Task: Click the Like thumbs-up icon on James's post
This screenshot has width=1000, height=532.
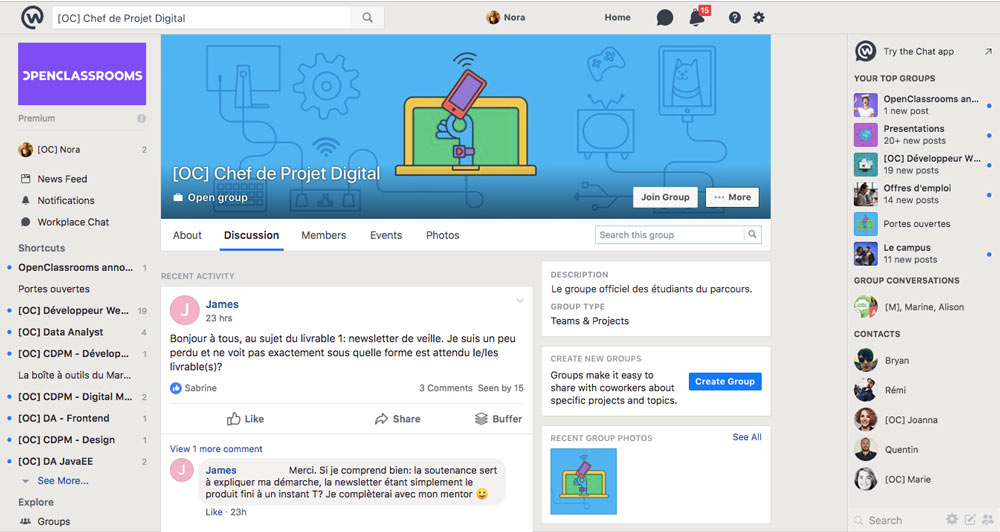Action: (233, 418)
